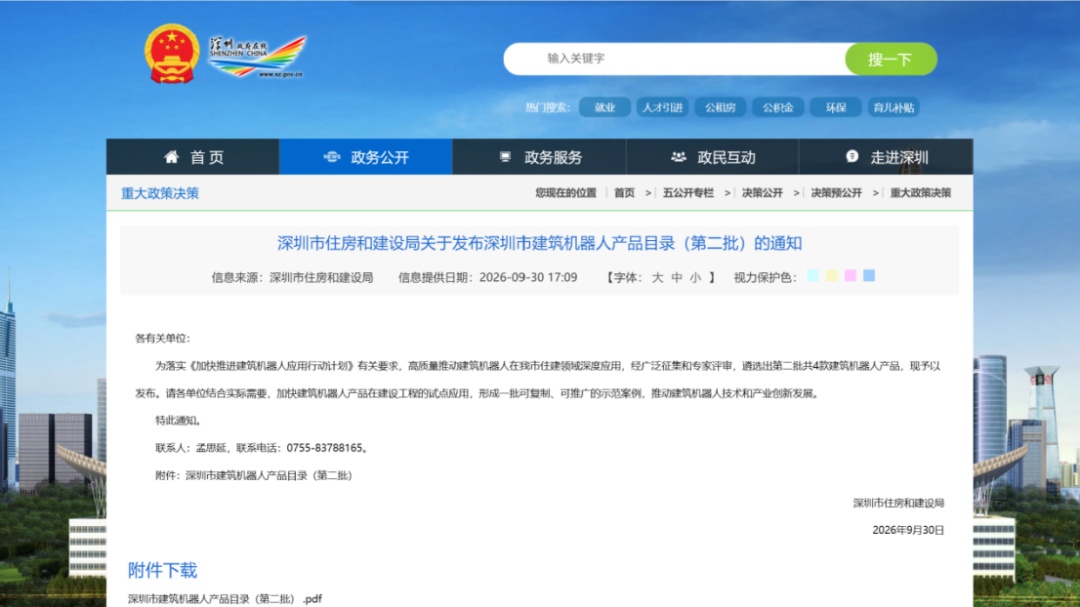Screen dimensions: 1080x607
Task: Click the home icon beside 首页
Action: [172, 157]
